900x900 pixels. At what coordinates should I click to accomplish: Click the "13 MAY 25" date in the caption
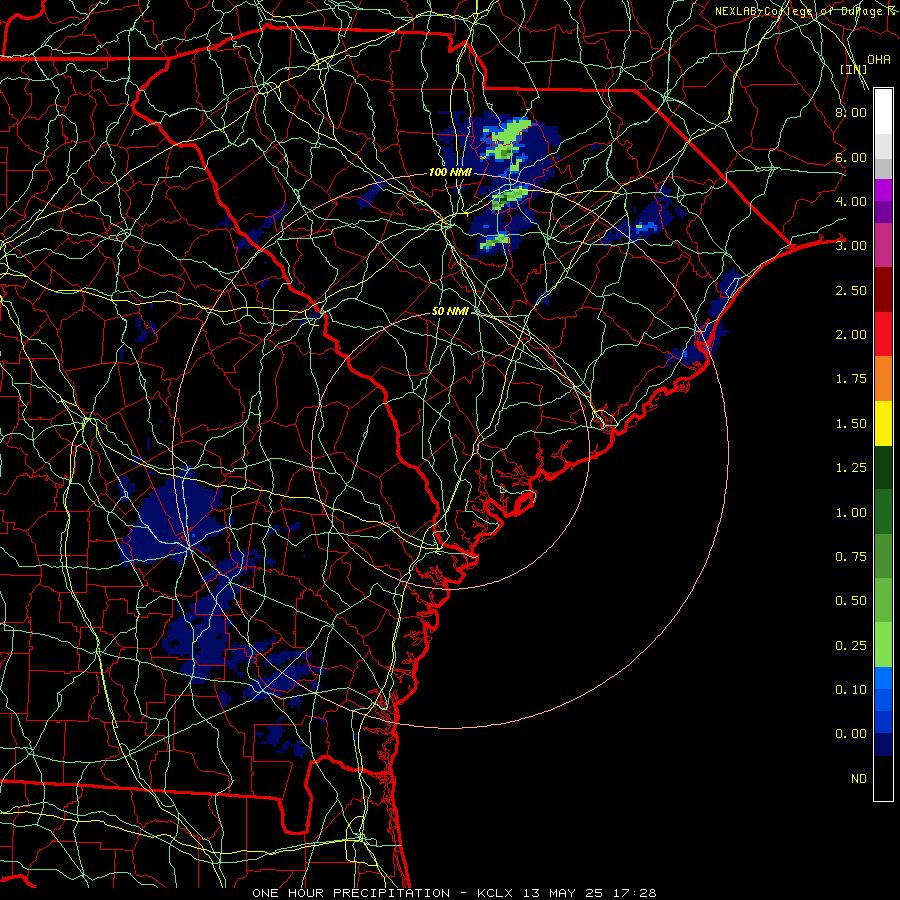pyautogui.click(x=562, y=893)
